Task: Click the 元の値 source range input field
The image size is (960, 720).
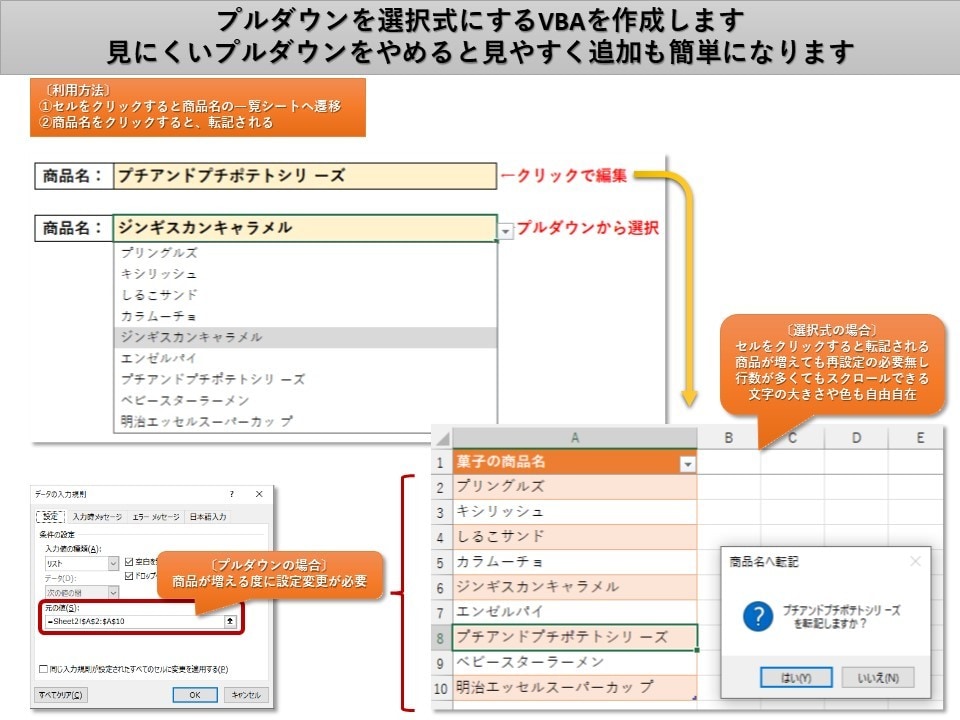Action: tap(135, 621)
